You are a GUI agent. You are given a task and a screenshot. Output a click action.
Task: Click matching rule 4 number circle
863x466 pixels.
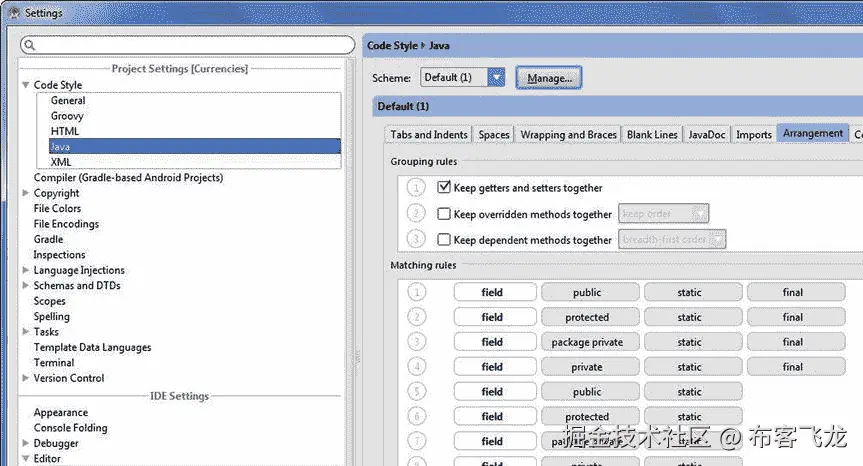(417, 366)
